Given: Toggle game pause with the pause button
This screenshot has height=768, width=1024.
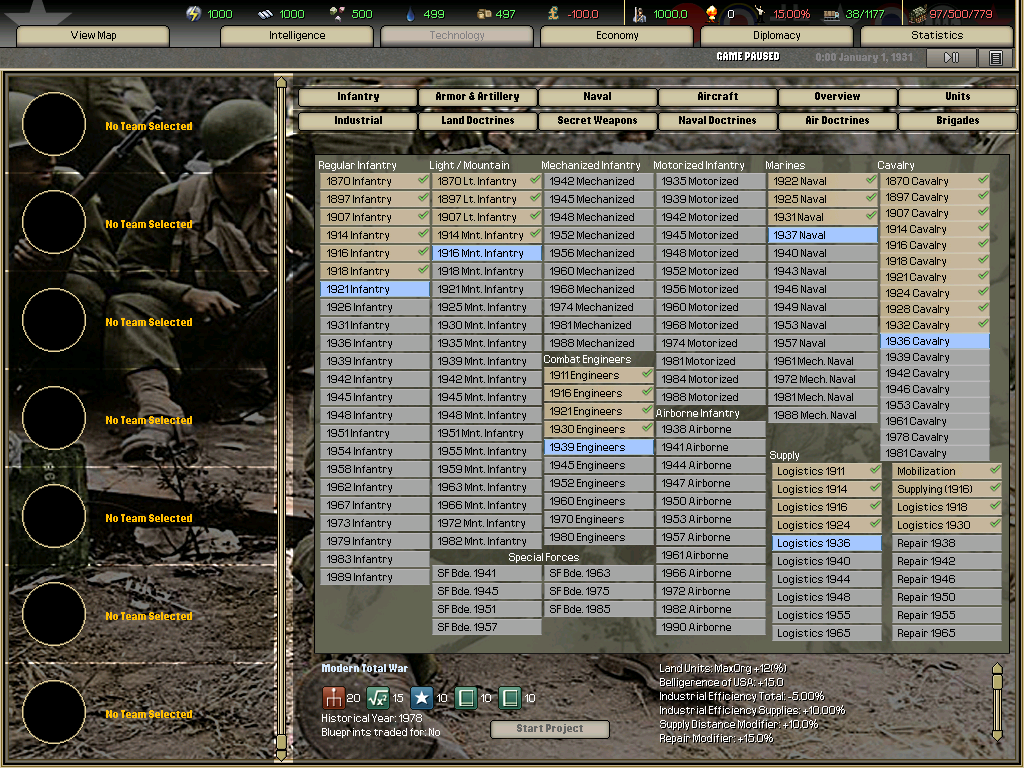Looking at the screenshot, I should click(951, 57).
